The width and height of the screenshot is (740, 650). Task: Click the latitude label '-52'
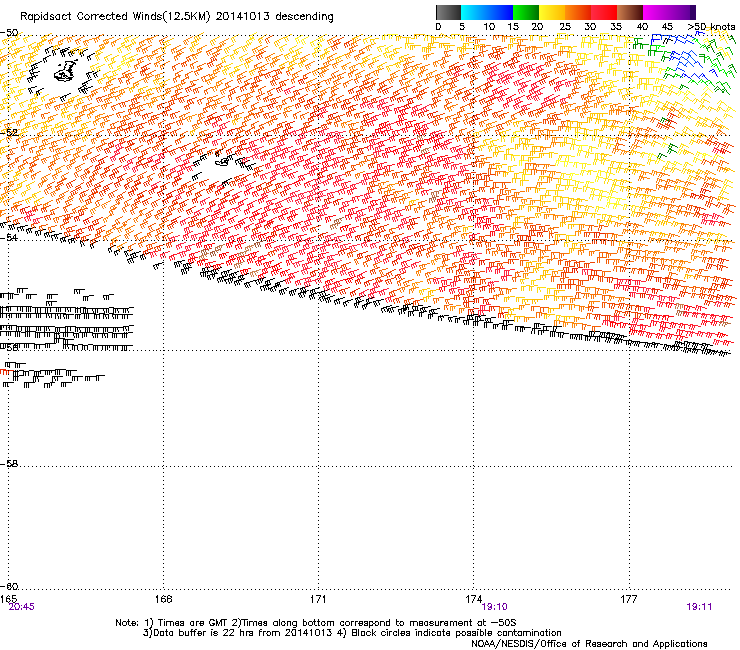tap(9, 133)
